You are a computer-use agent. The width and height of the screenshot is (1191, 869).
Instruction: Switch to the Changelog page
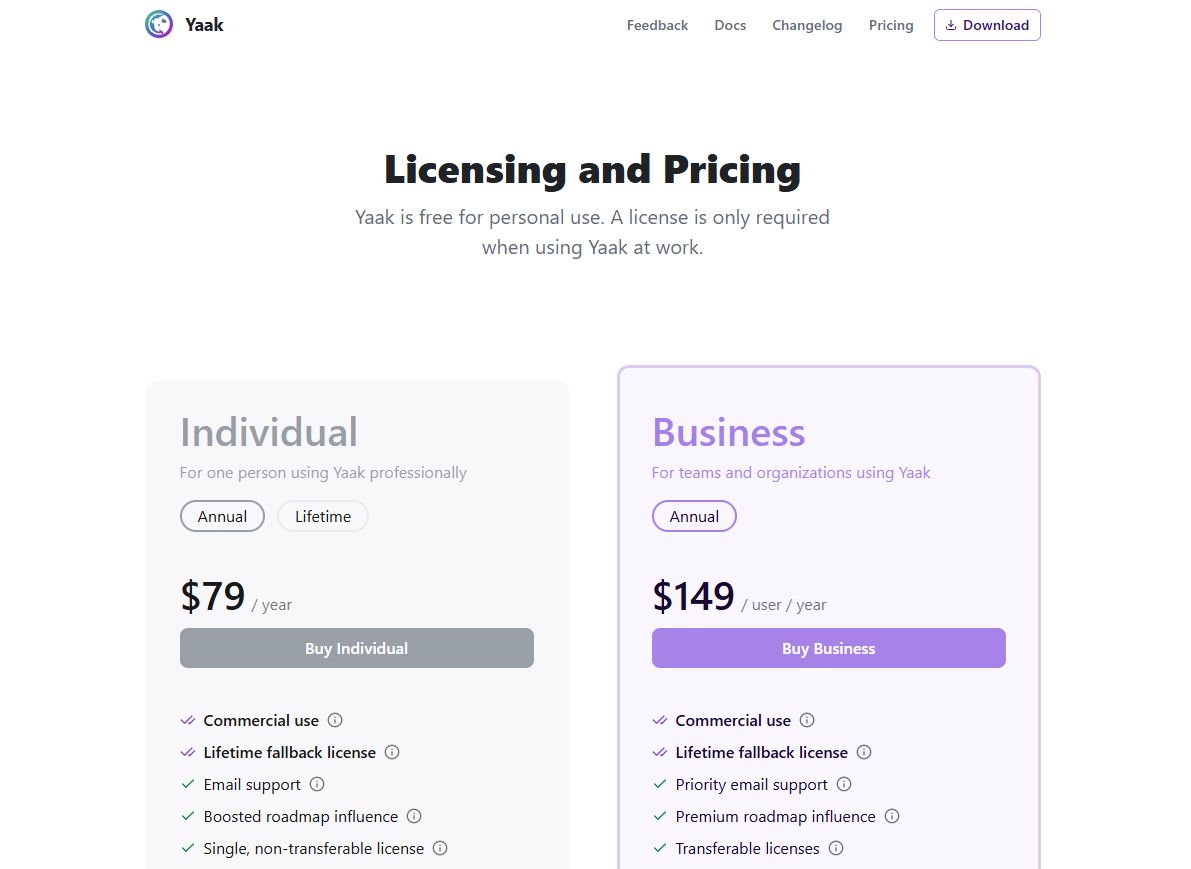pos(807,25)
